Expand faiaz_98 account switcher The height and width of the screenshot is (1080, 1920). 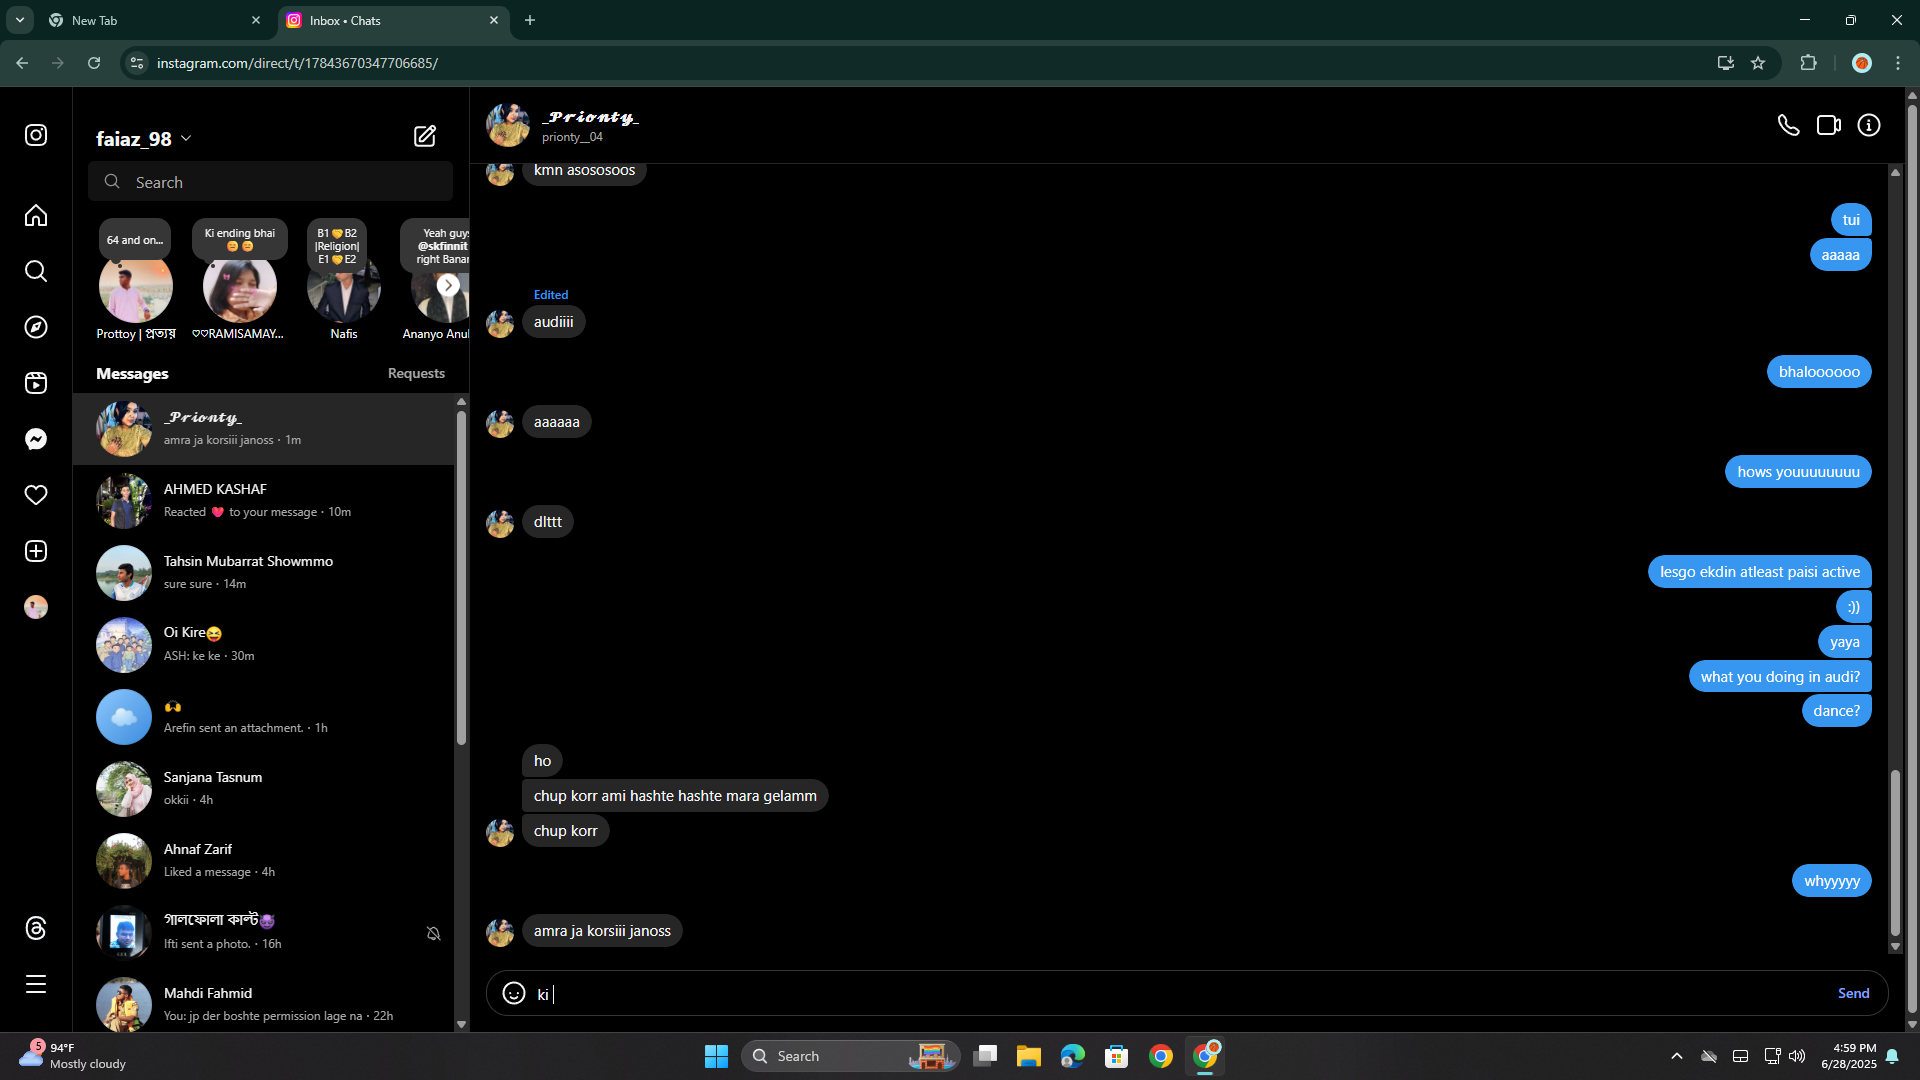[144, 138]
